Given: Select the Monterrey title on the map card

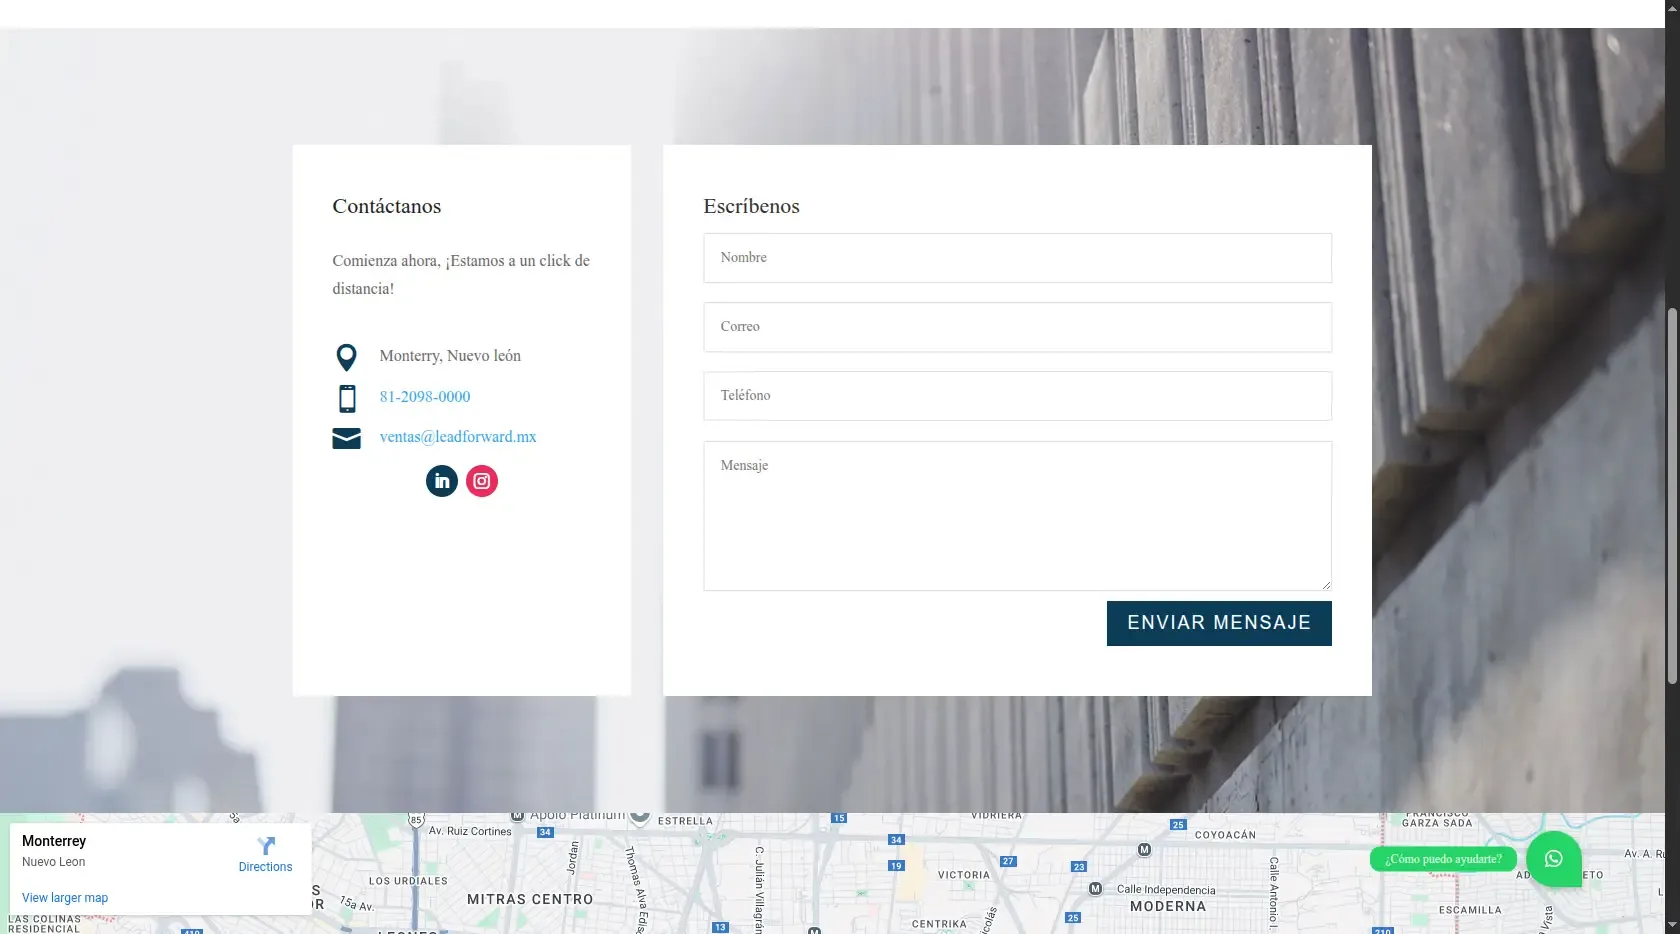Looking at the screenshot, I should pos(53,841).
